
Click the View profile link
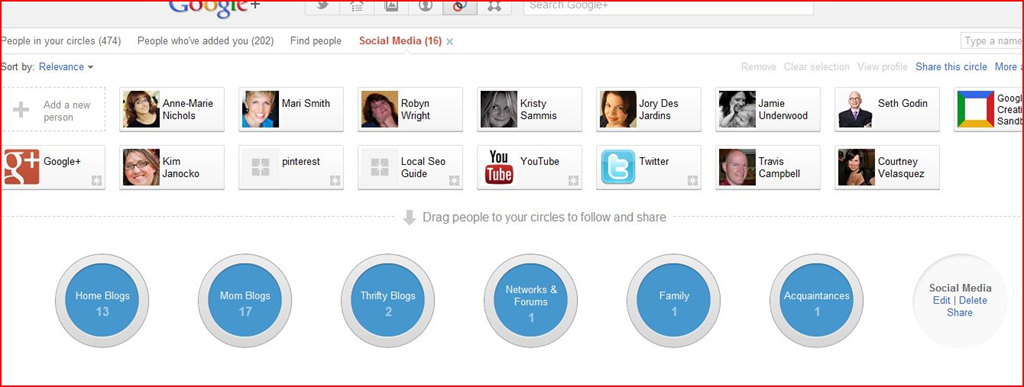click(x=882, y=67)
